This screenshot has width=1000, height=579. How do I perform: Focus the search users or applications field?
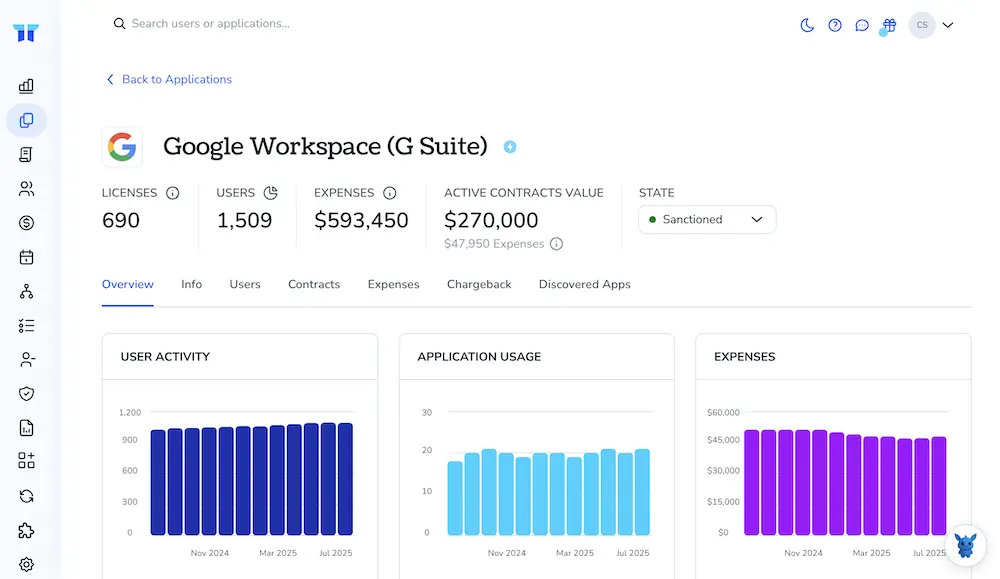(210, 24)
